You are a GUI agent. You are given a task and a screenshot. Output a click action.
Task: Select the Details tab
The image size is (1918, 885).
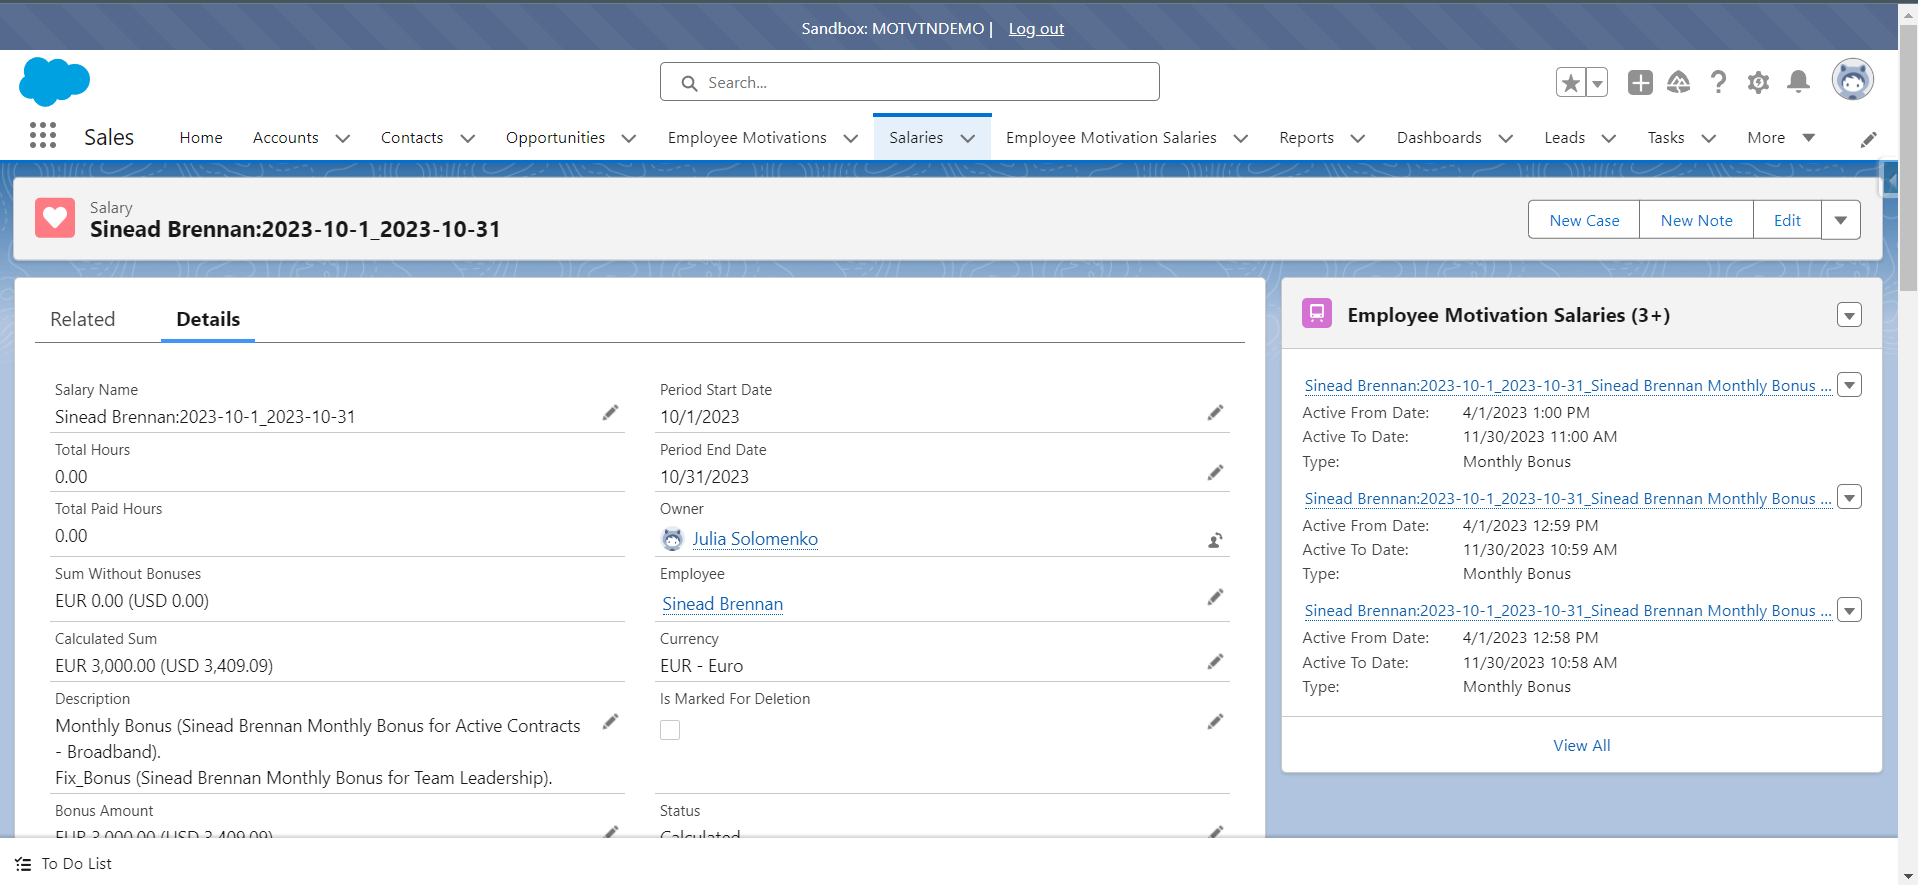[208, 319]
